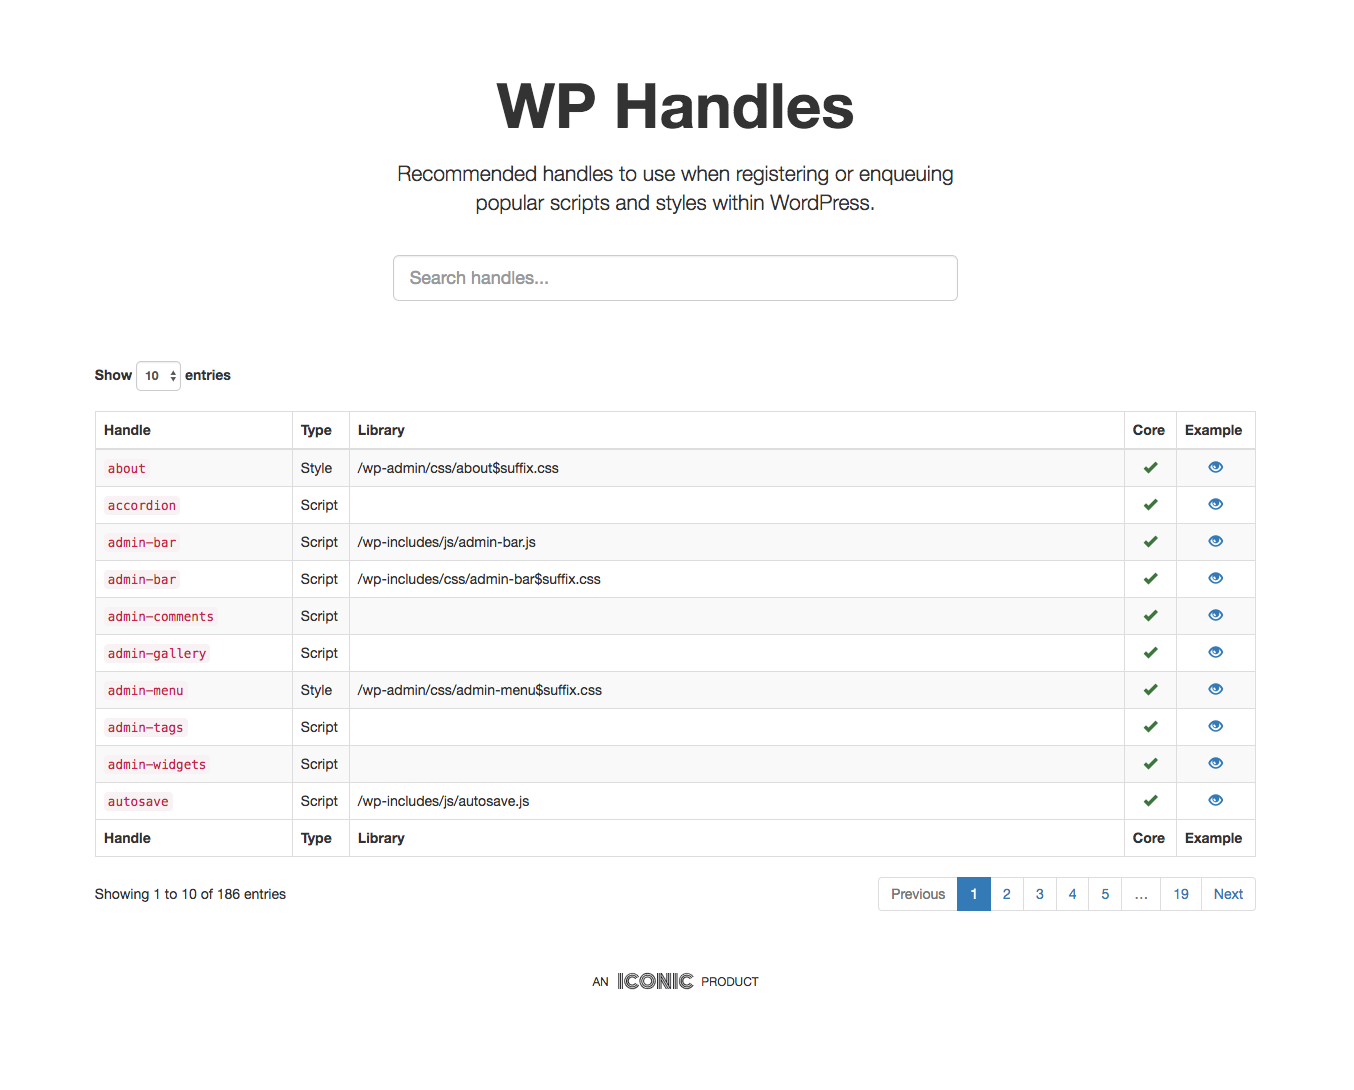The image size is (1354, 1090).
Task: Click the Search handles input field
Action: tap(675, 278)
